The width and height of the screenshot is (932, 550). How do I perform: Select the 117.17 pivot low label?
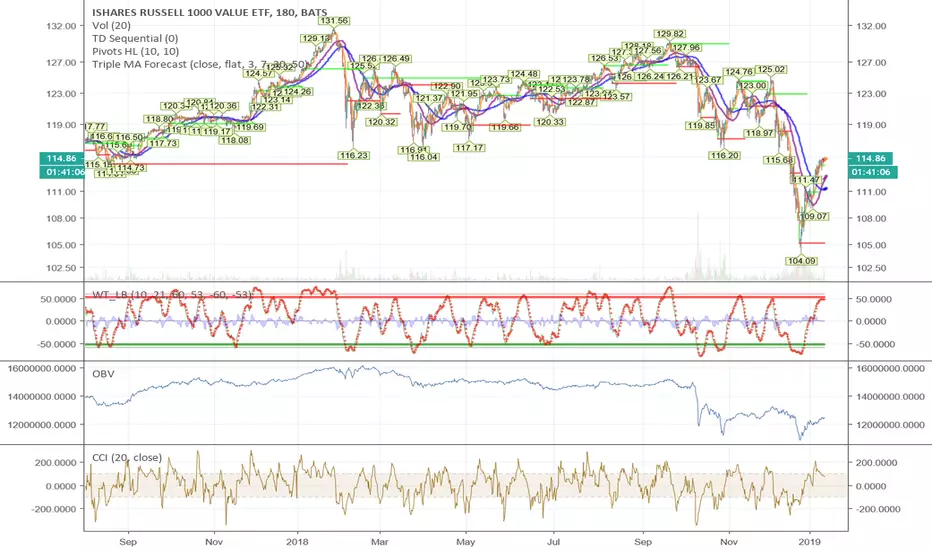coord(469,147)
